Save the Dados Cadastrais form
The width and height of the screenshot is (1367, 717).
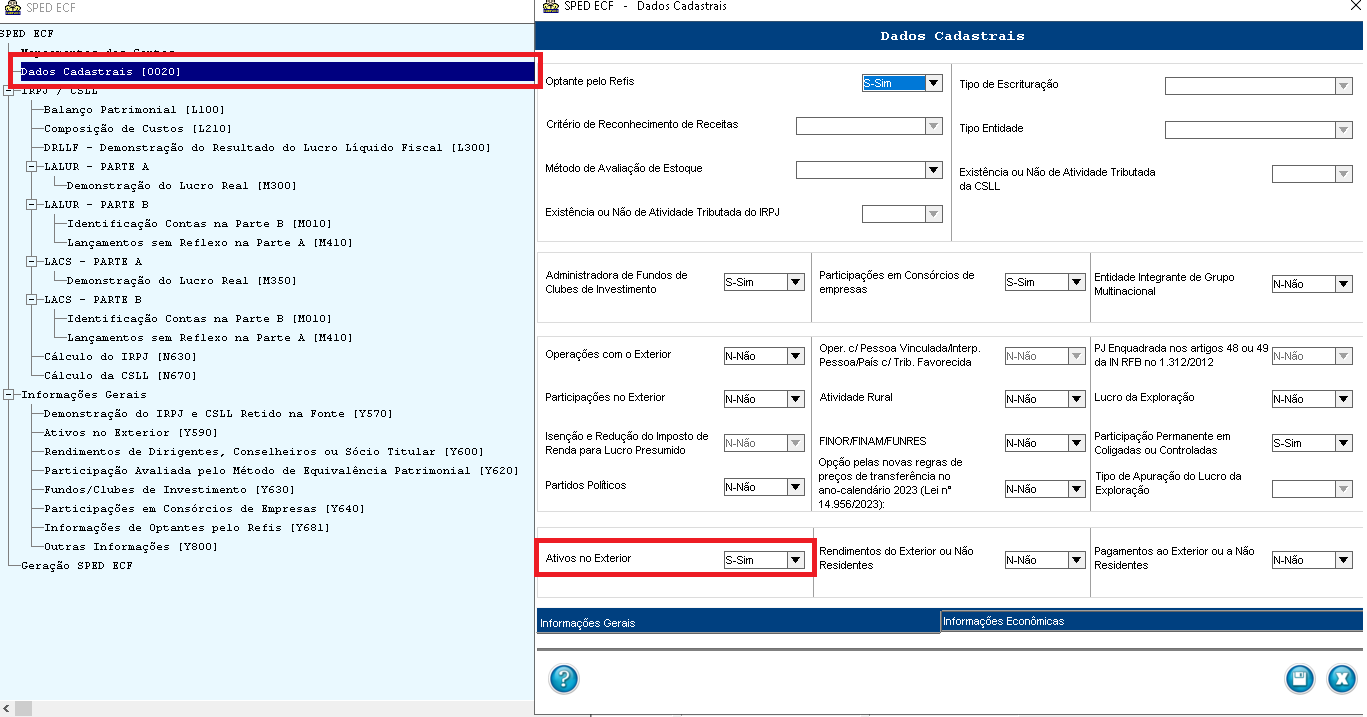click(1300, 680)
